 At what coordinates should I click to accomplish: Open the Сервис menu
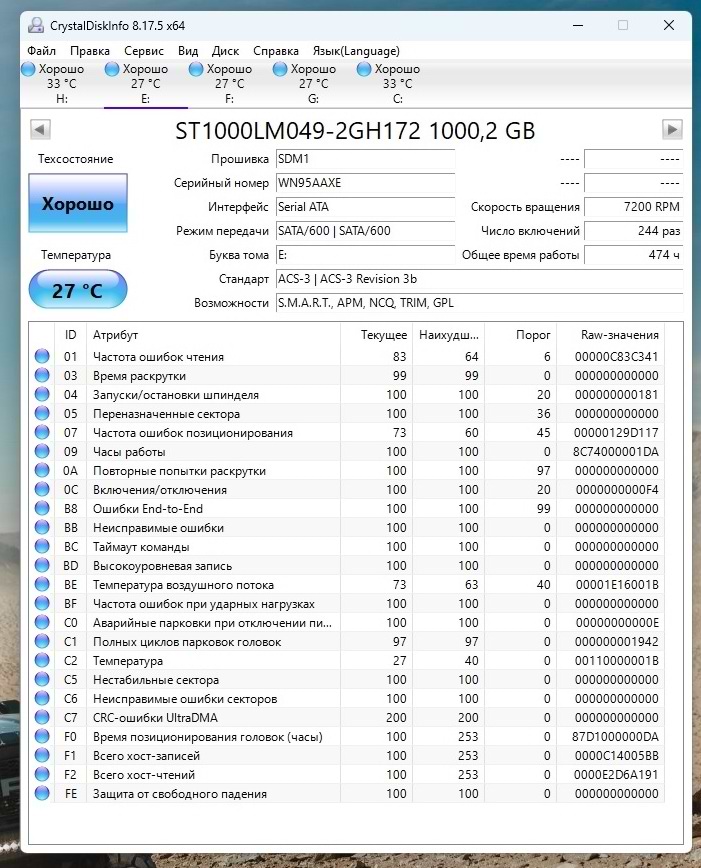pos(144,51)
